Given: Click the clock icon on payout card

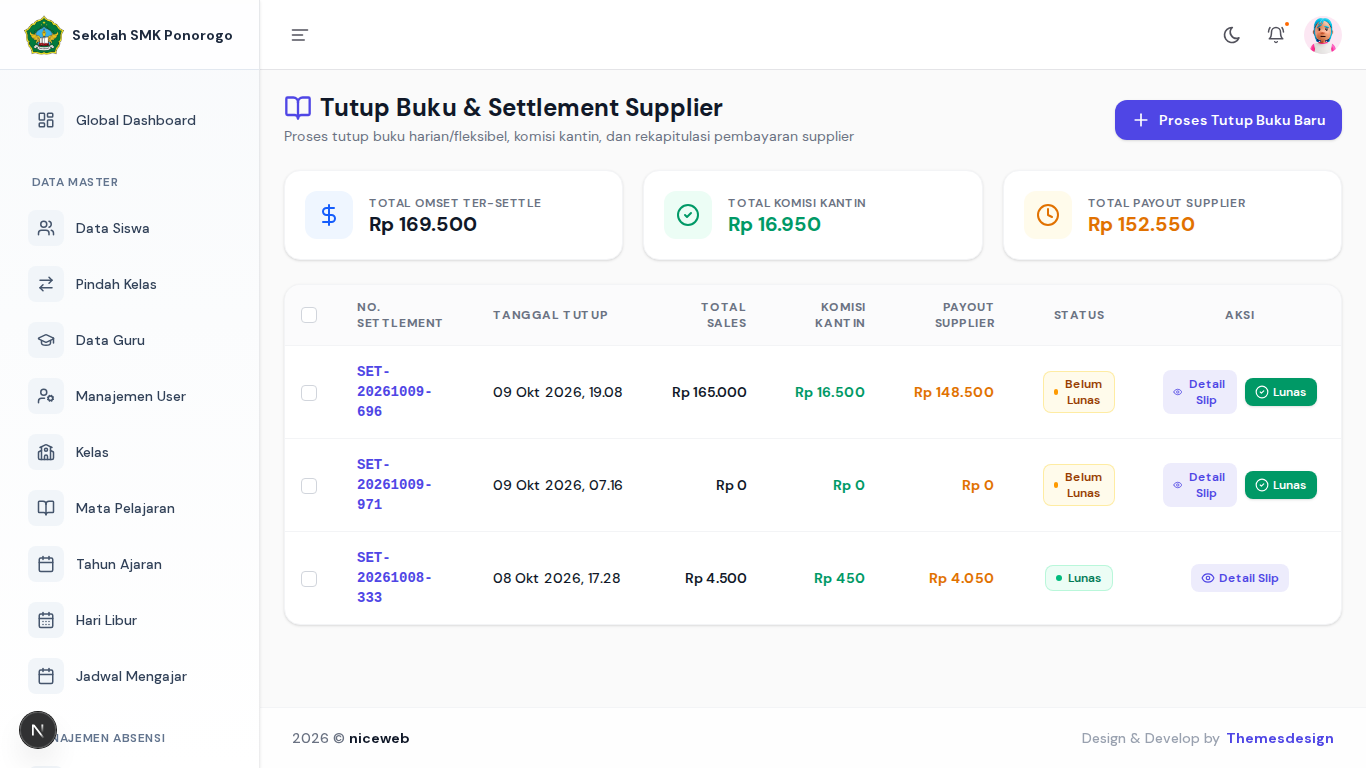Looking at the screenshot, I should [1048, 215].
